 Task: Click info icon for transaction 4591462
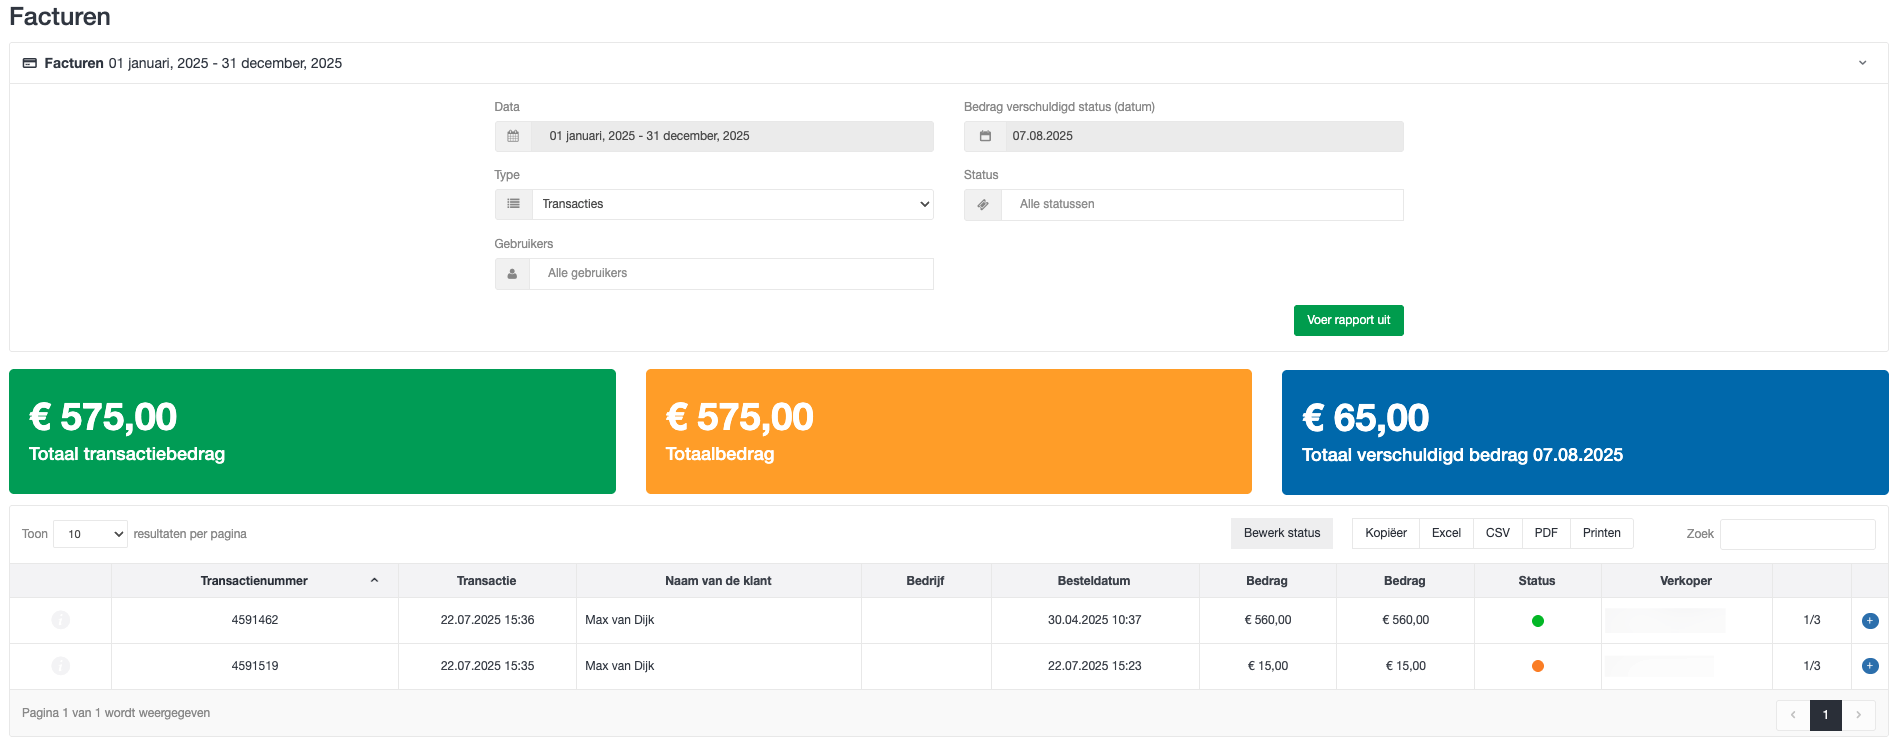[61, 620]
